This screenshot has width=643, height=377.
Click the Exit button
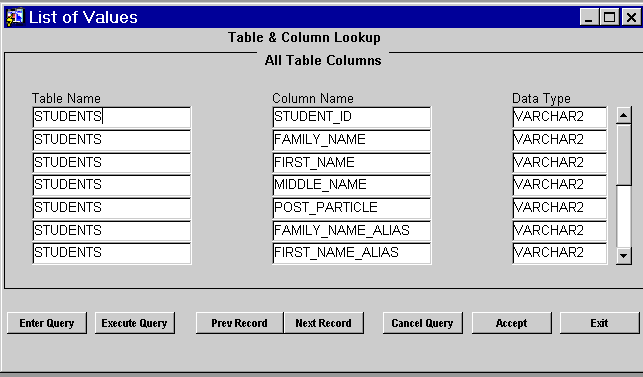pyautogui.click(x=599, y=323)
